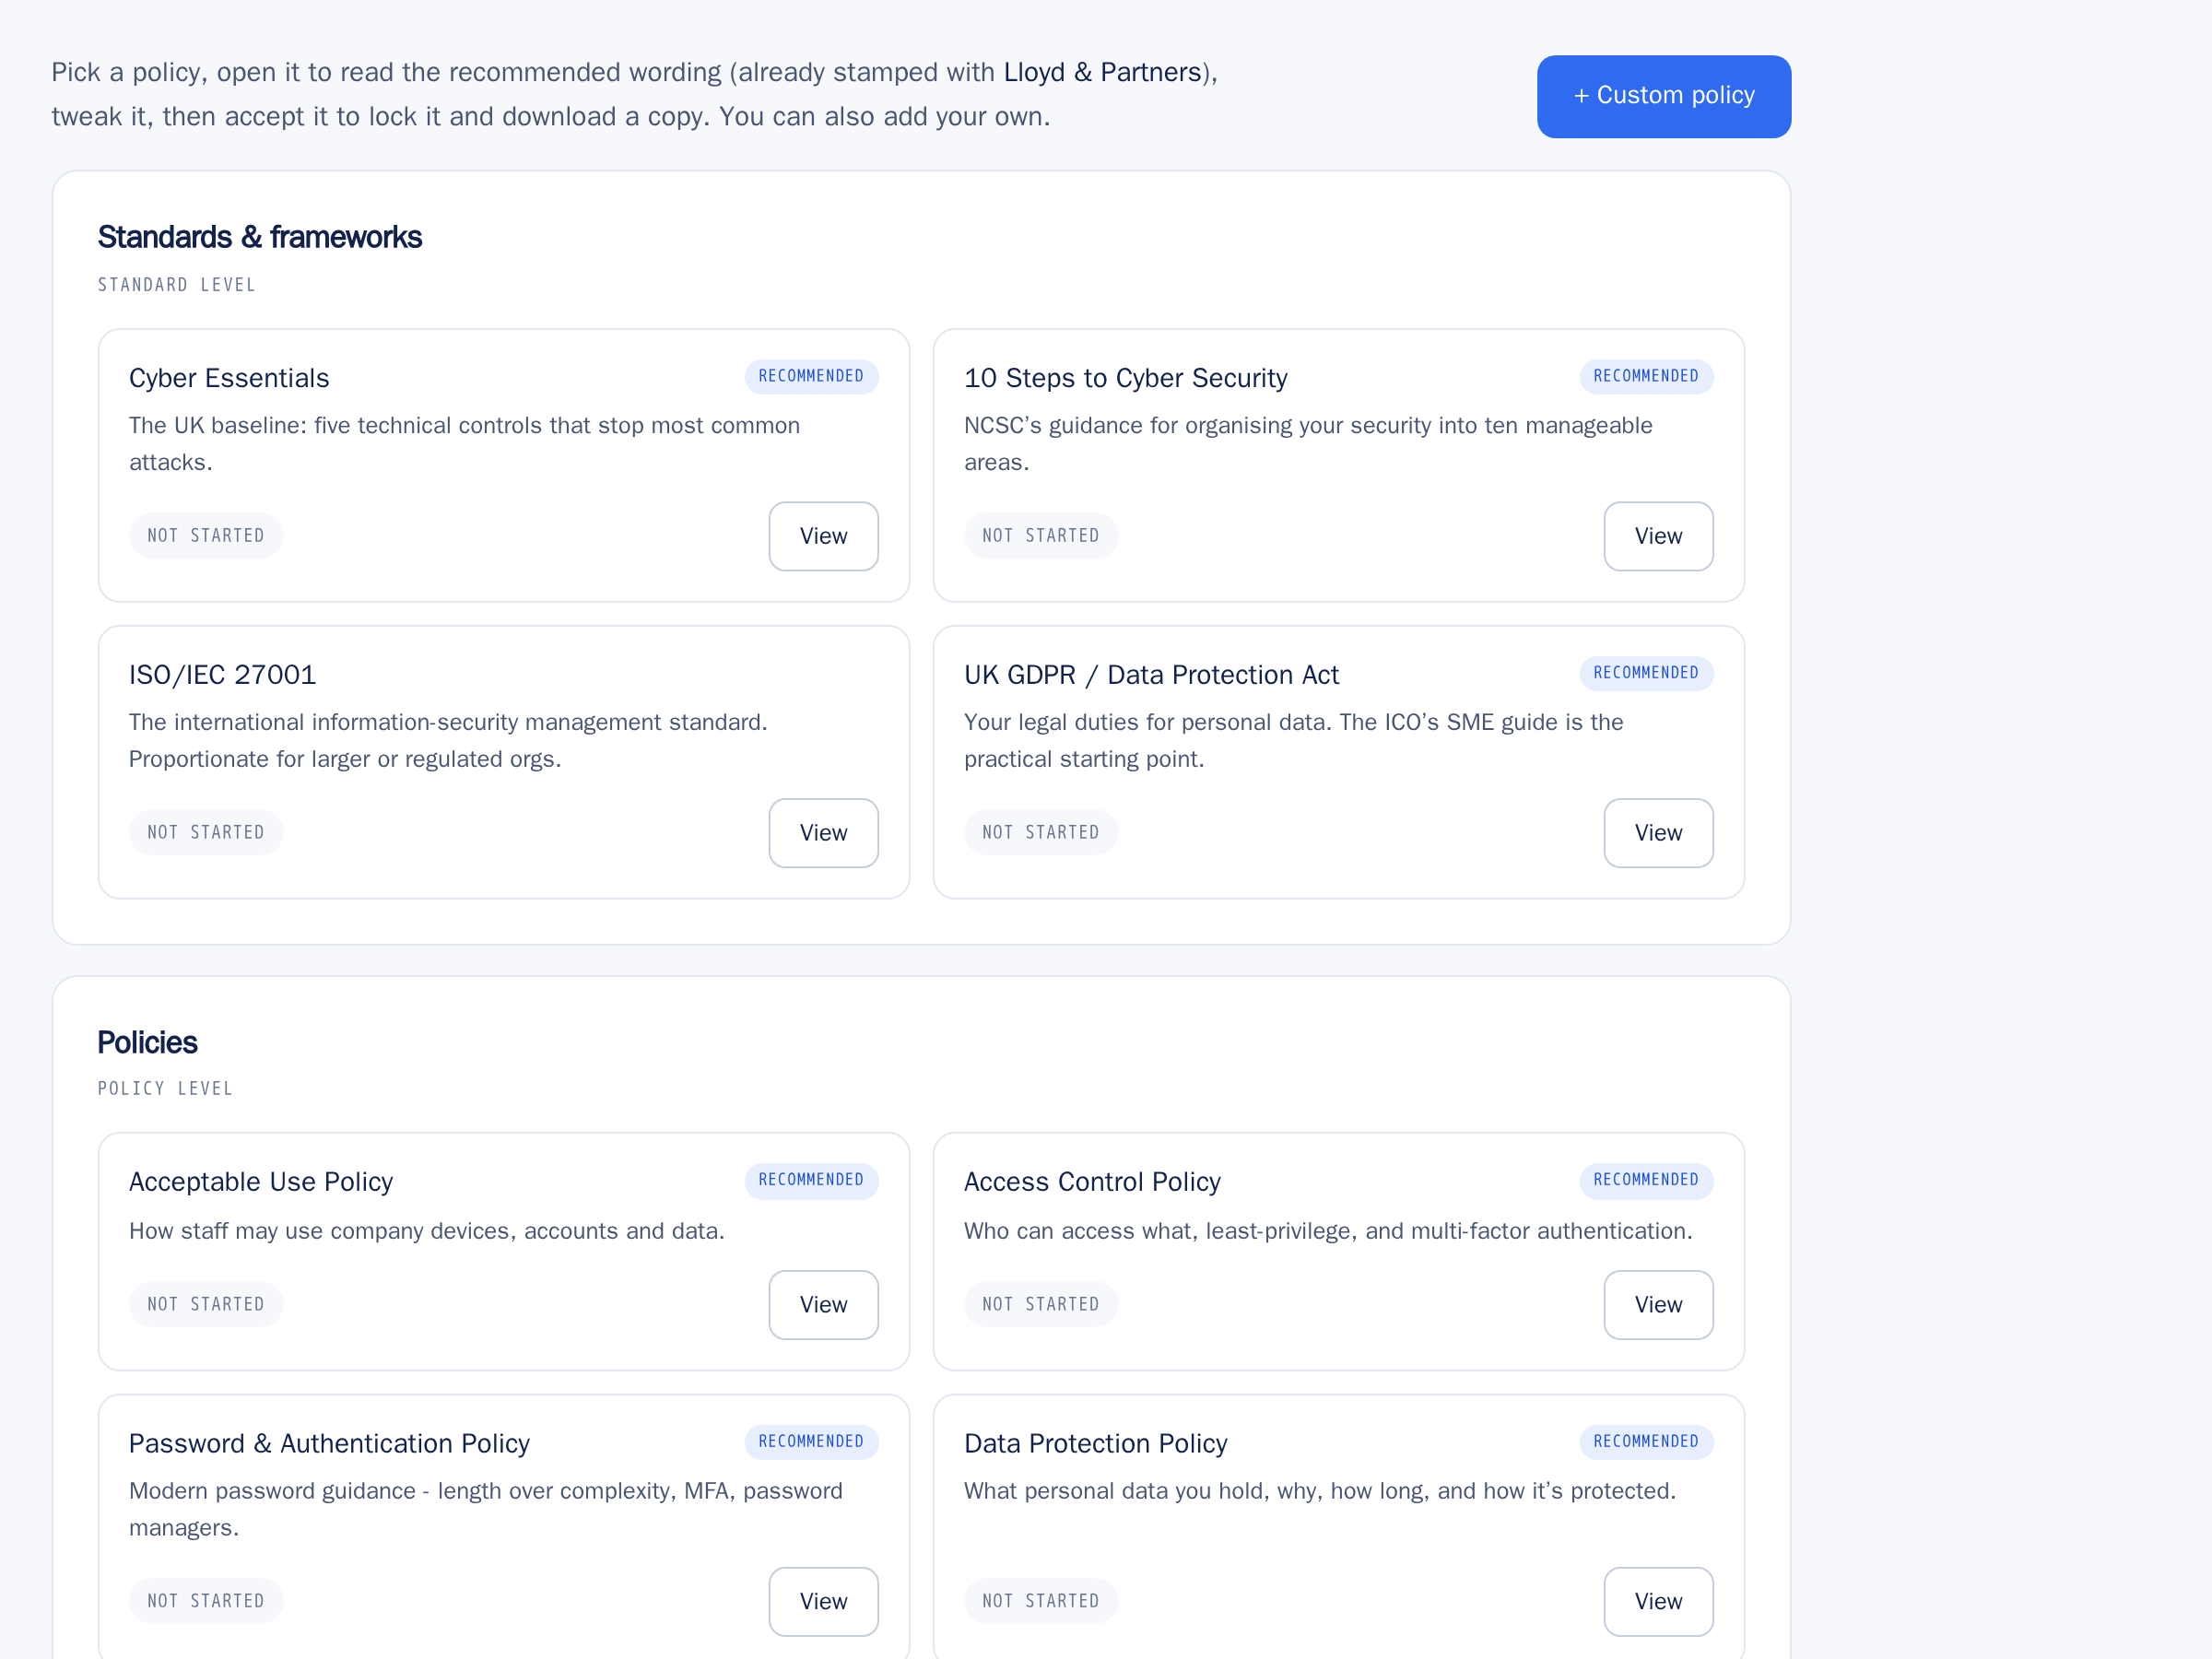Click the Not Started status on Access Control Policy
Viewport: 2212px width, 1659px height.
(1041, 1305)
